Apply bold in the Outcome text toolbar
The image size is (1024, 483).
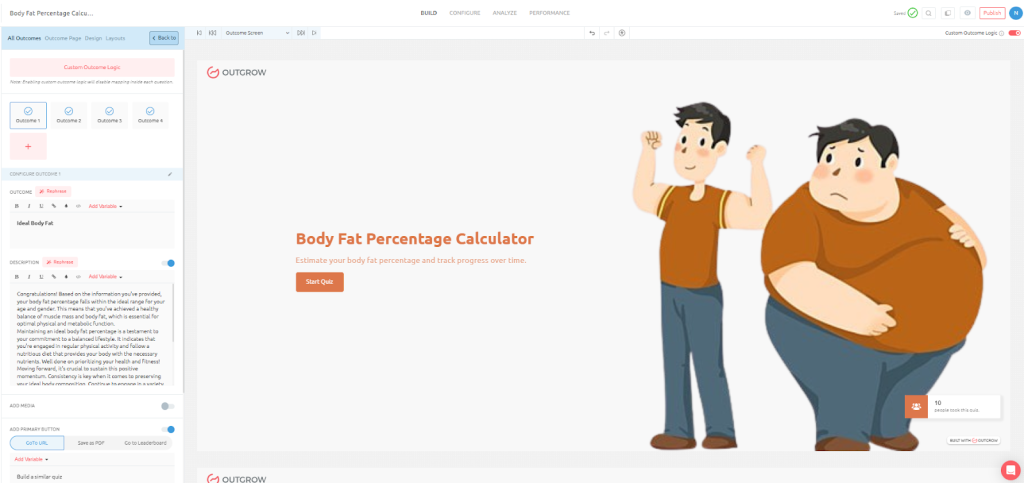(17, 206)
